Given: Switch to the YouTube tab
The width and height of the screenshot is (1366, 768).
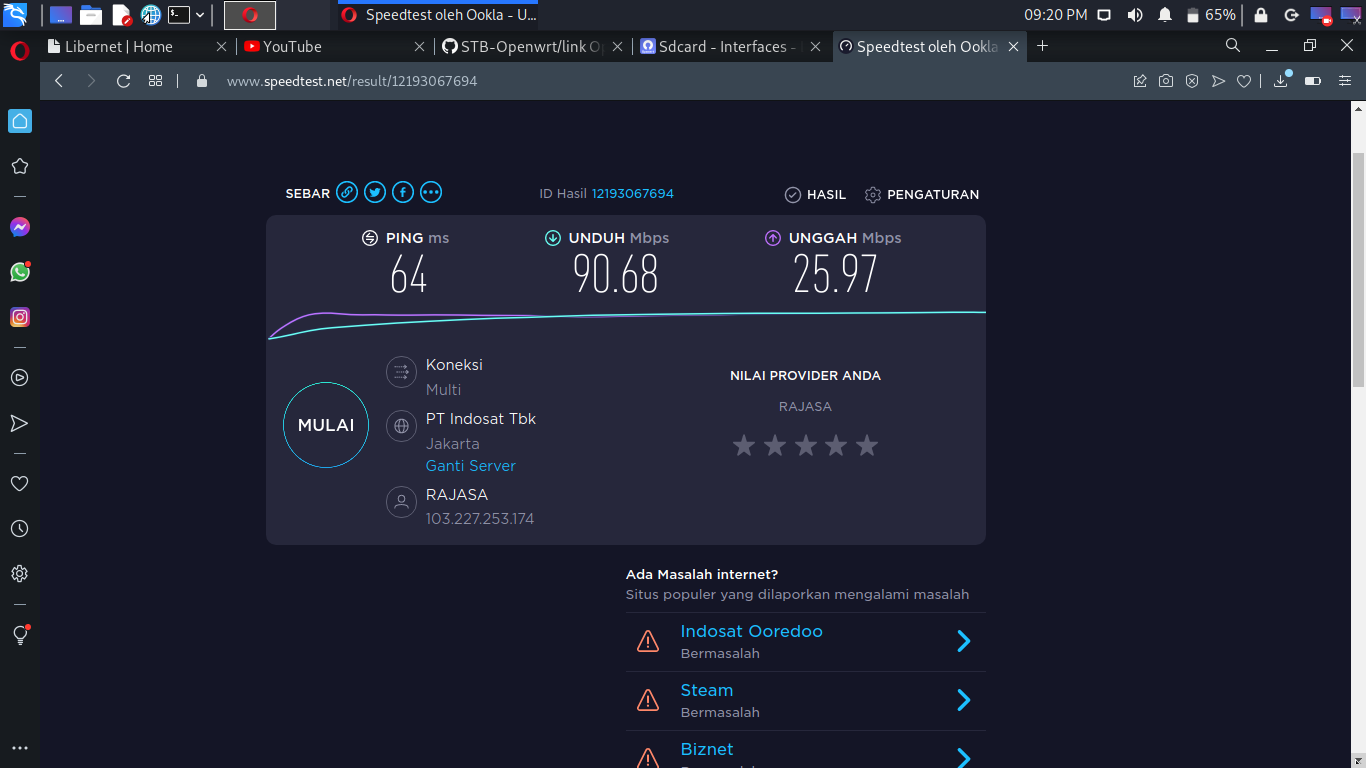Looking at the screenshot, I should tap(335, 47).
